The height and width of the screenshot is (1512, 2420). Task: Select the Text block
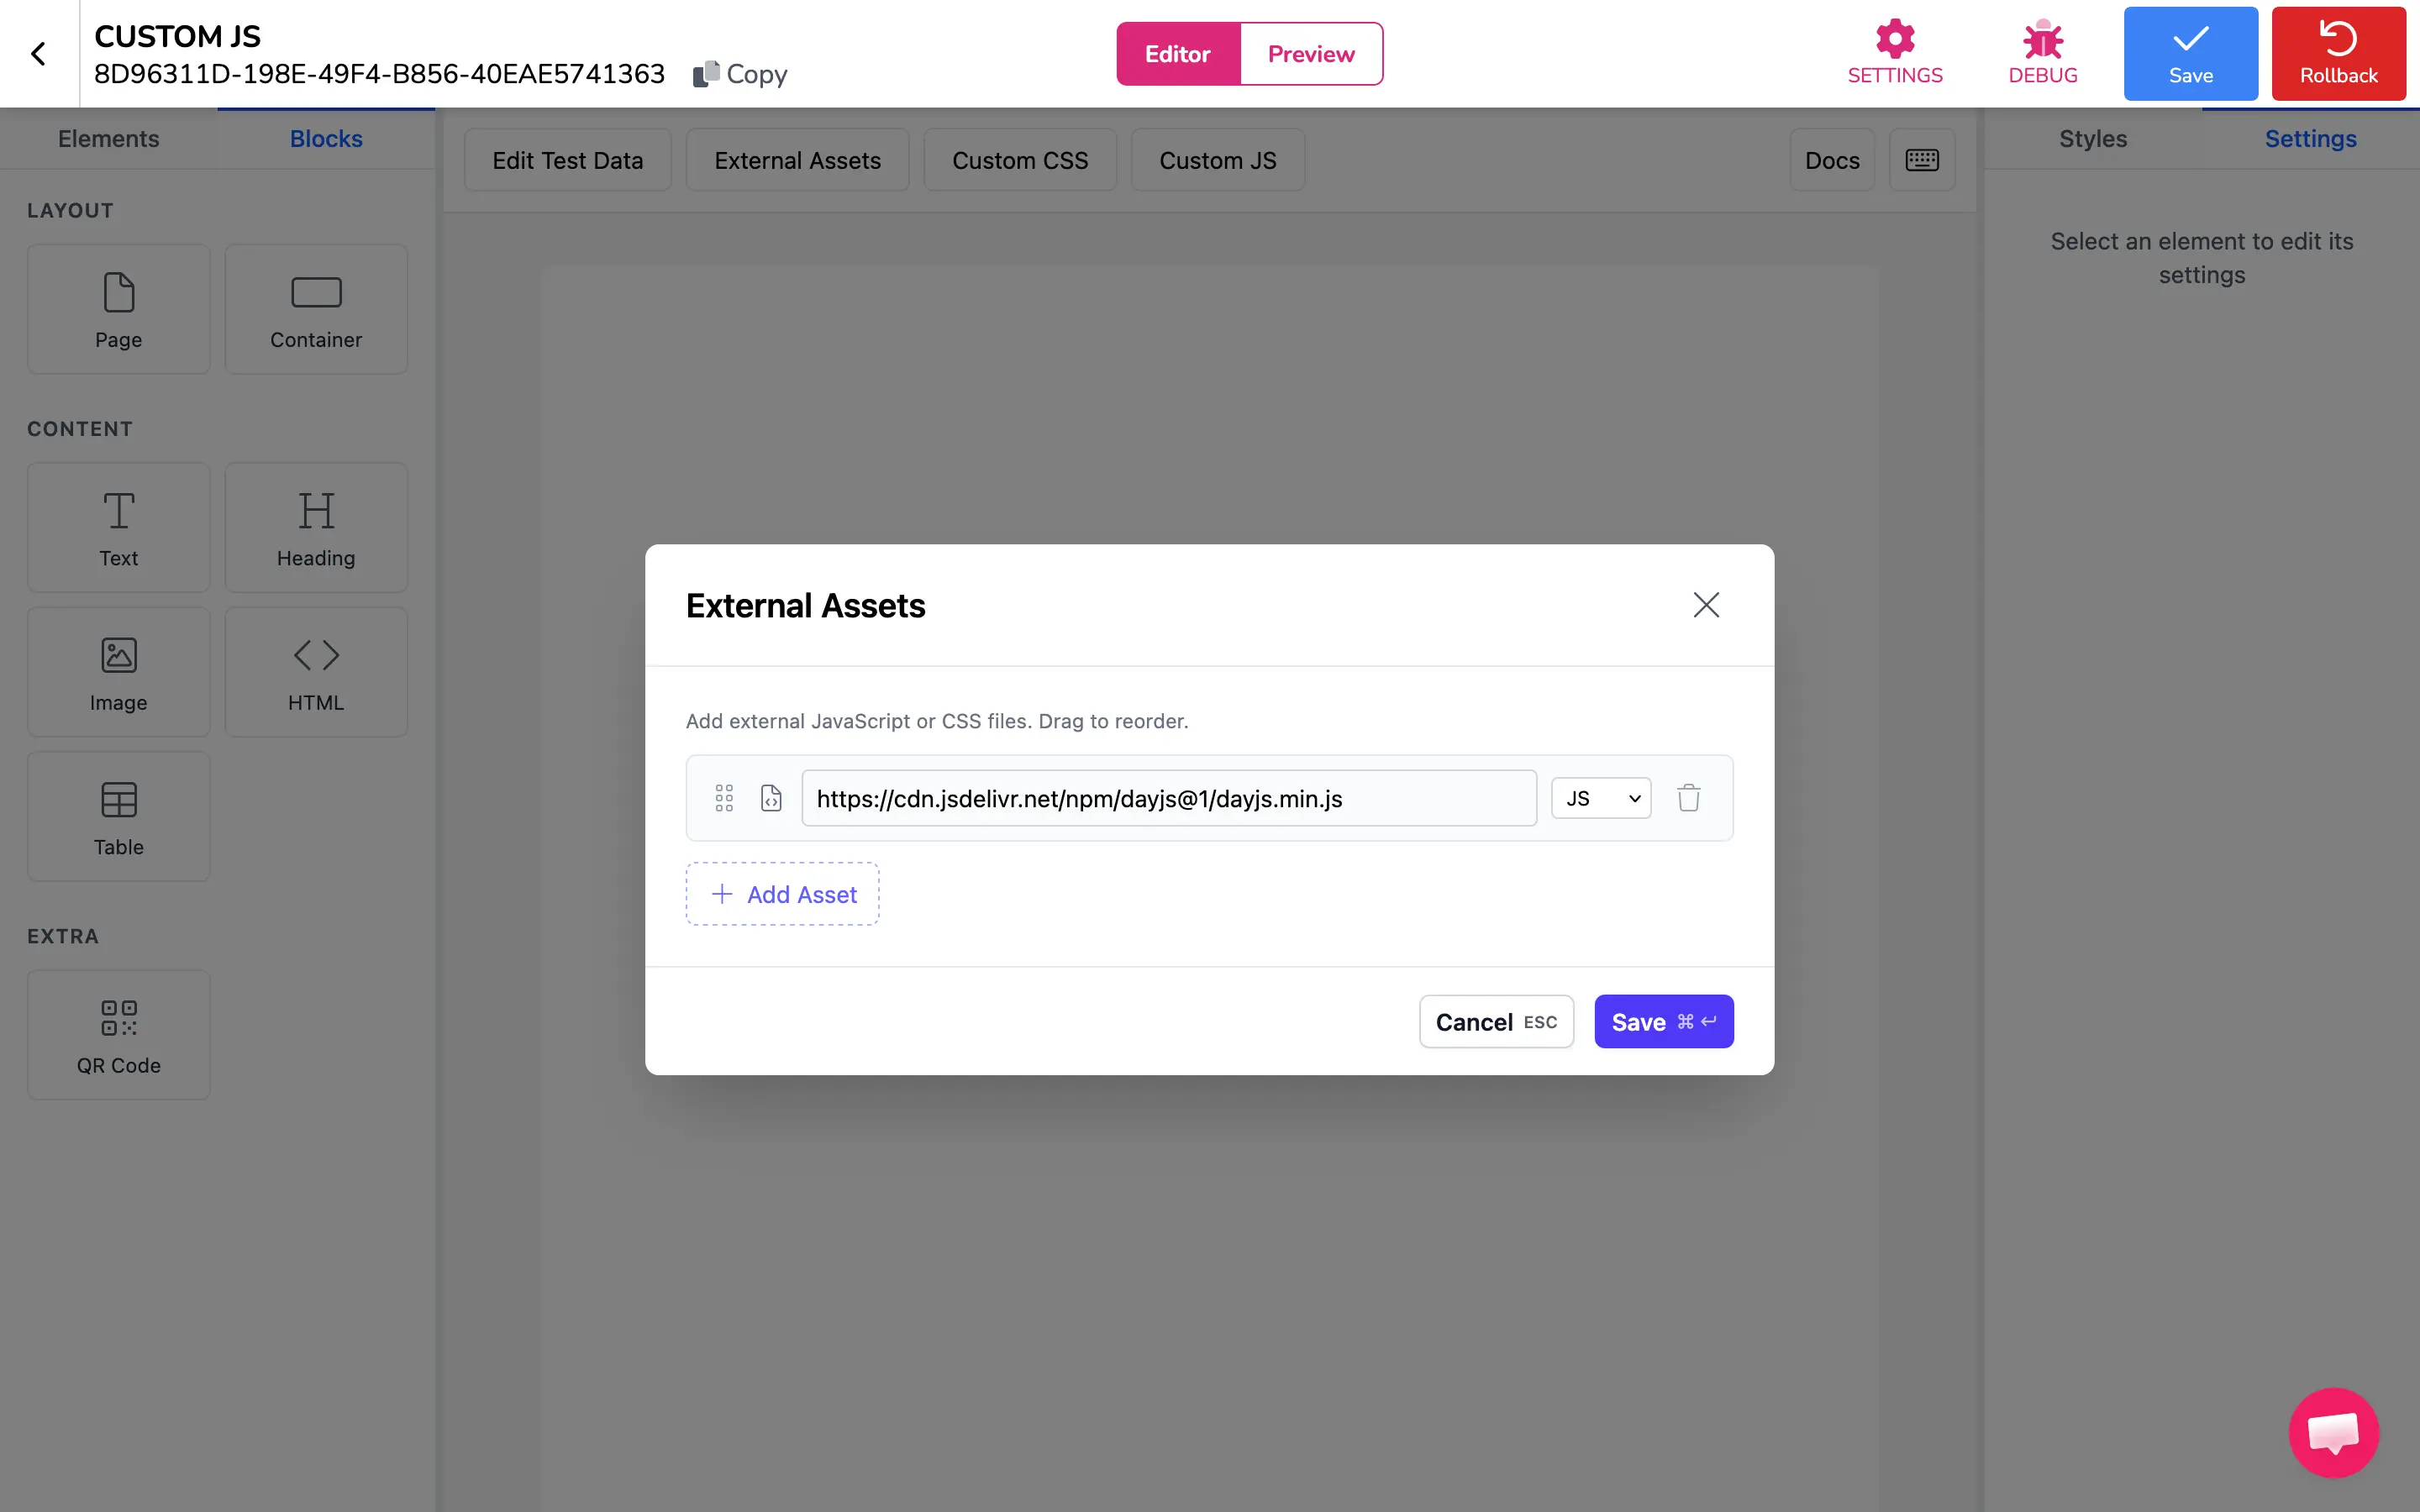pos(118,528)
